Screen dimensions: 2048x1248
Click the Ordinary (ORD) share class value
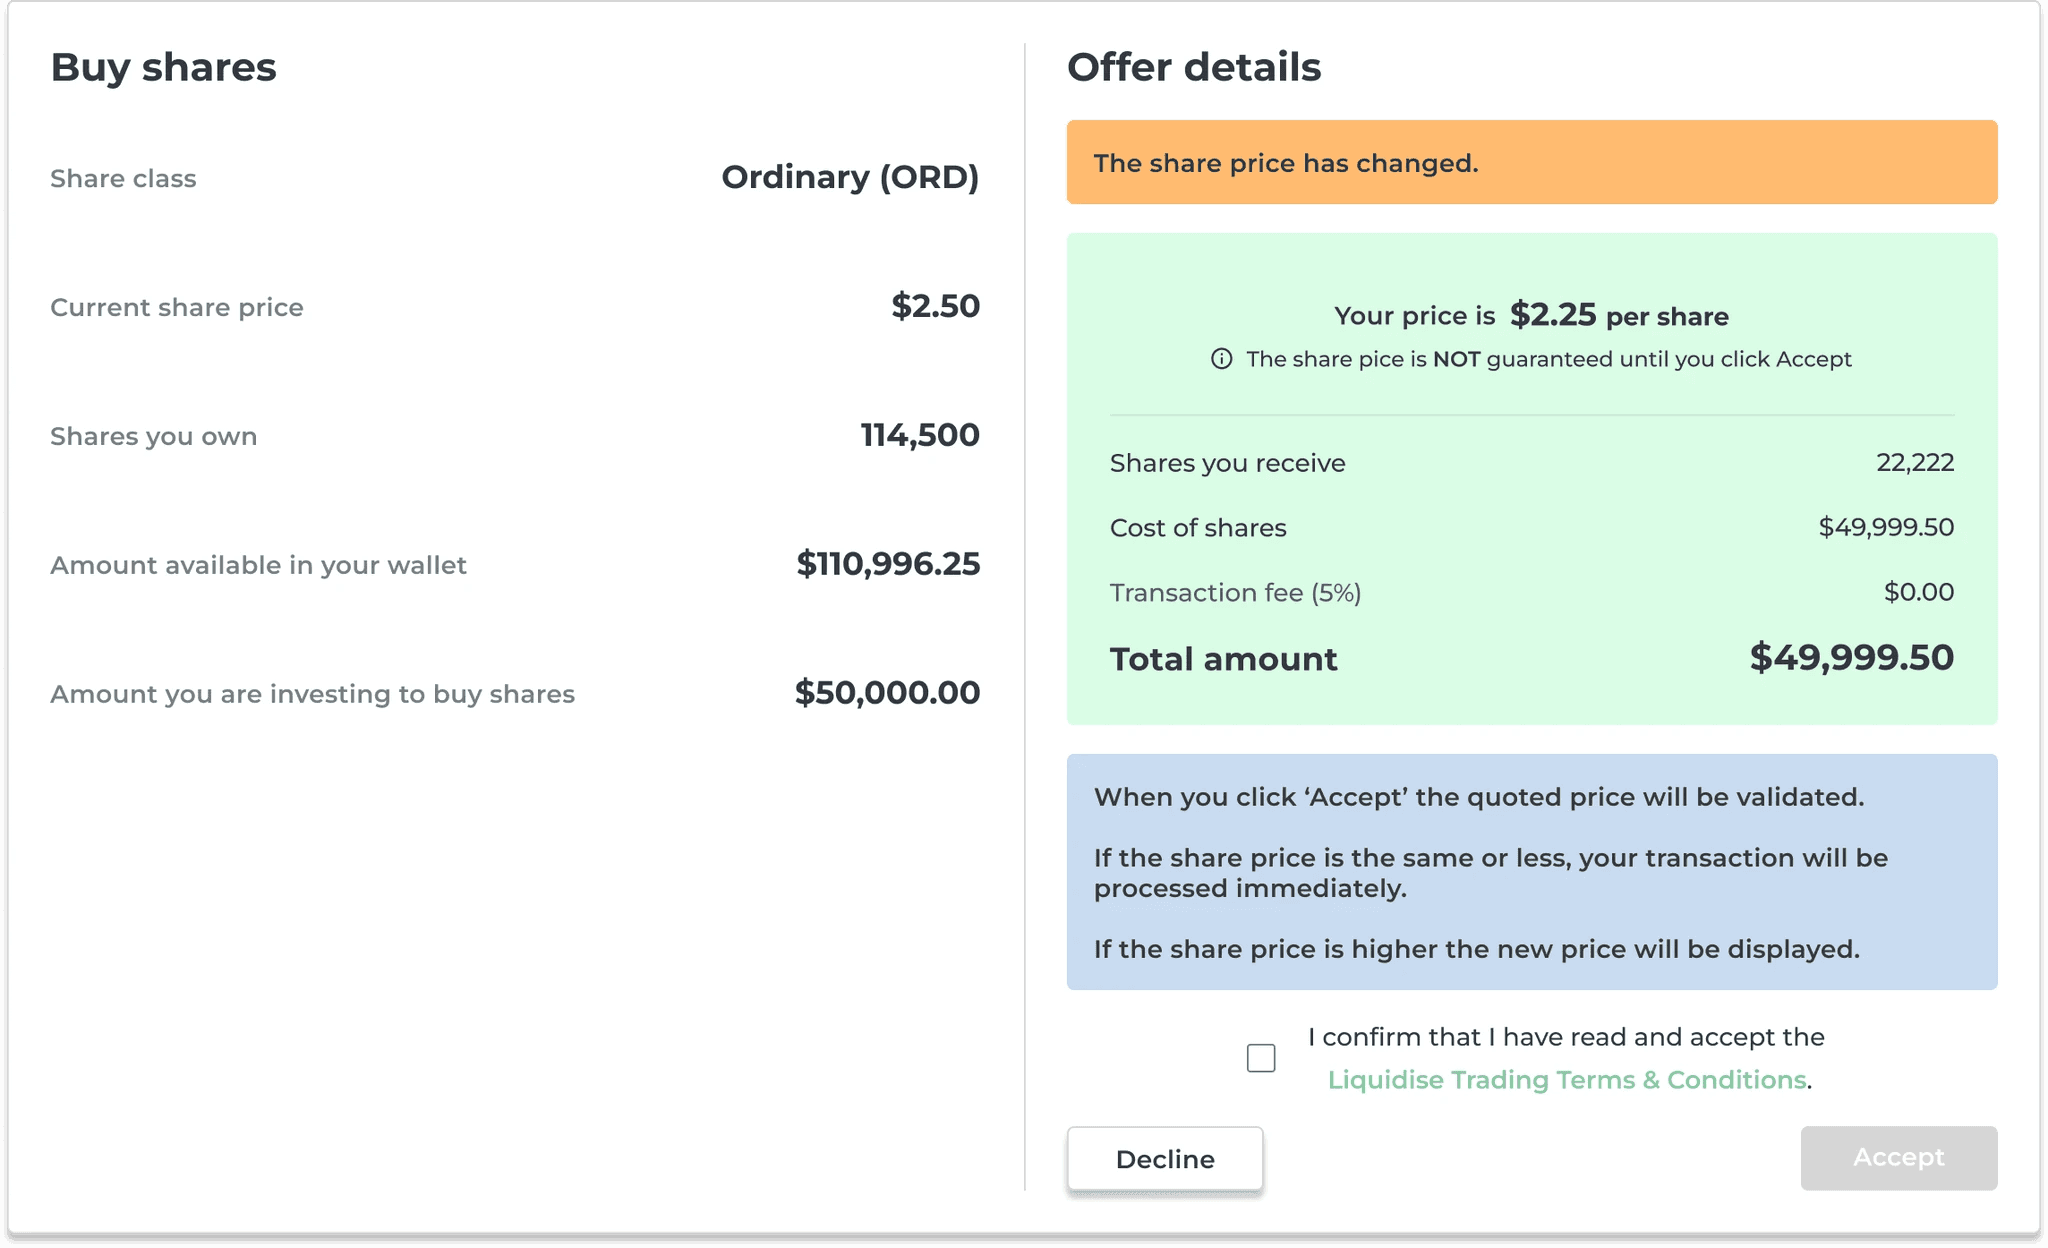pos(850,177)
